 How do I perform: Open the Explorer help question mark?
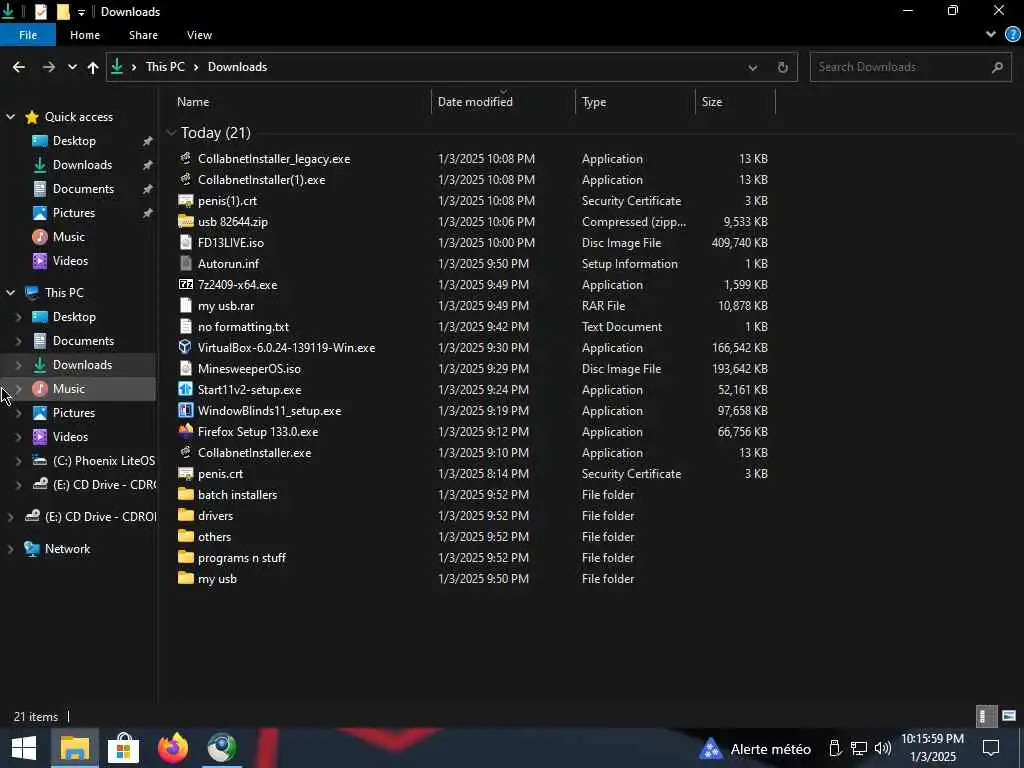1013,35
